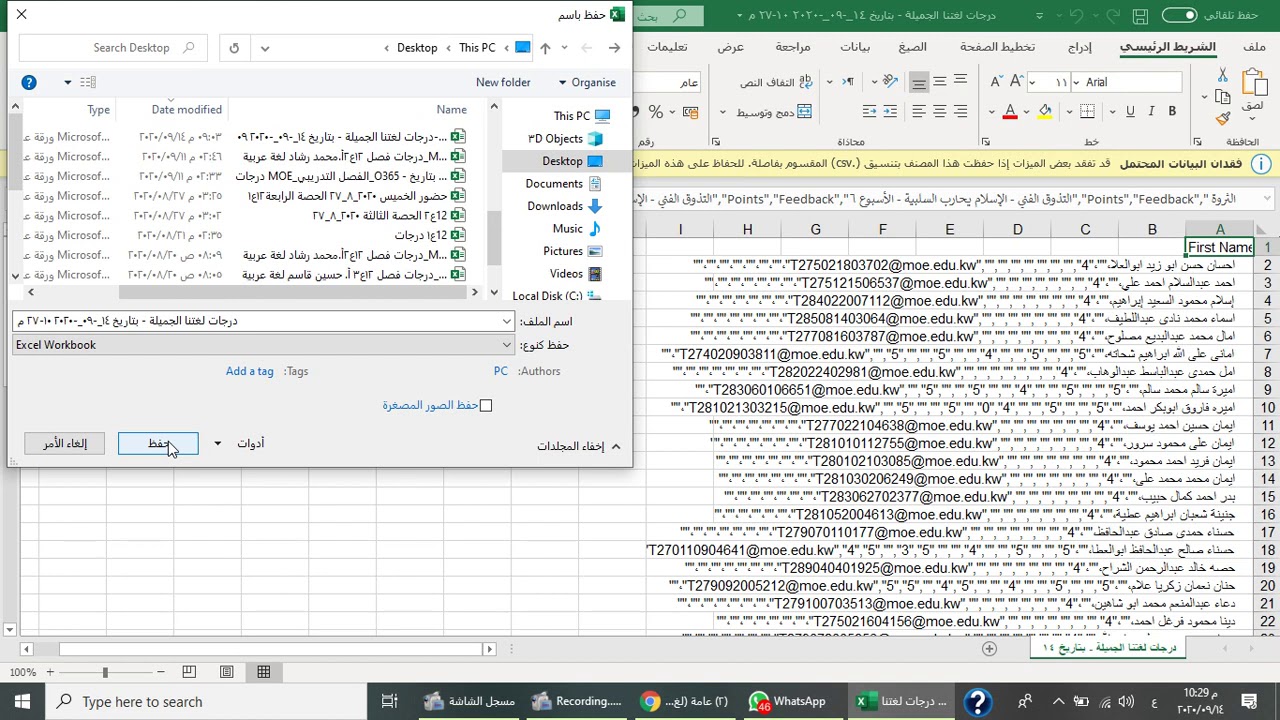
Task: Click the حفظ Save button
Action: pos(158,444)
